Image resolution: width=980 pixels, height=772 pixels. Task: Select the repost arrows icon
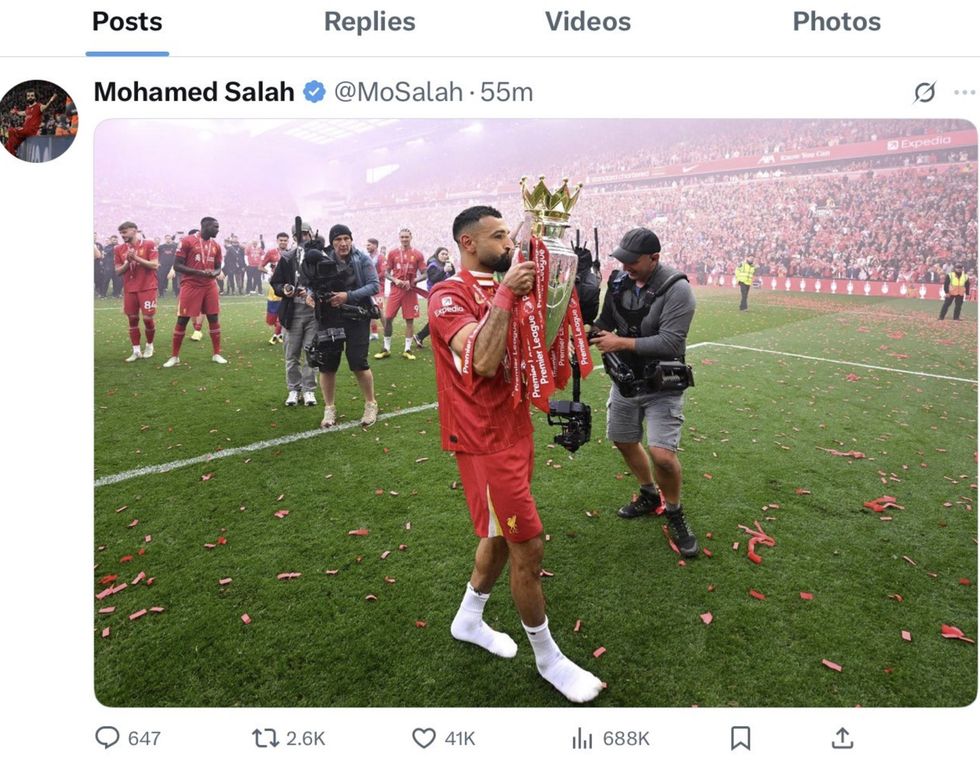[x=263, y=737]
